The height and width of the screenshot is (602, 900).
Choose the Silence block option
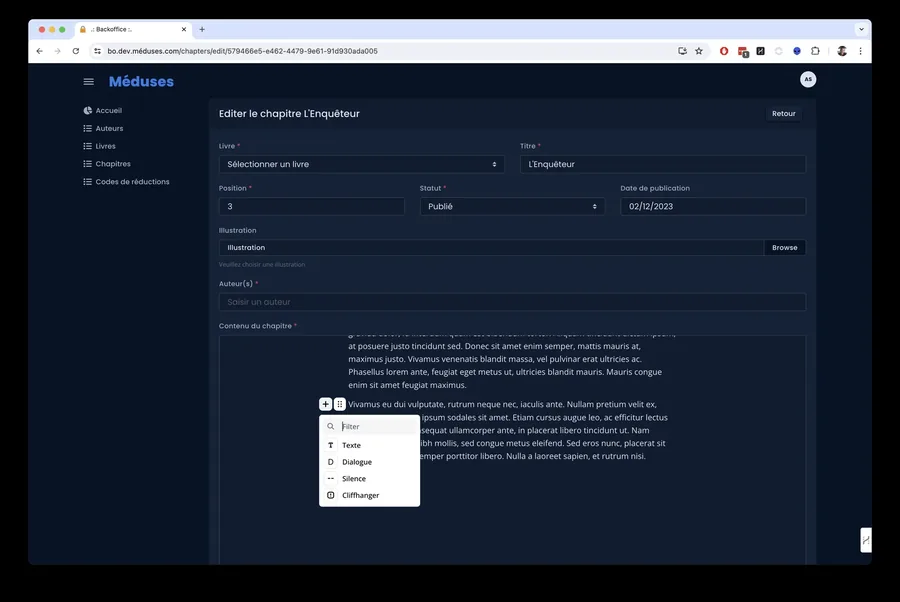tap(370, 479)
